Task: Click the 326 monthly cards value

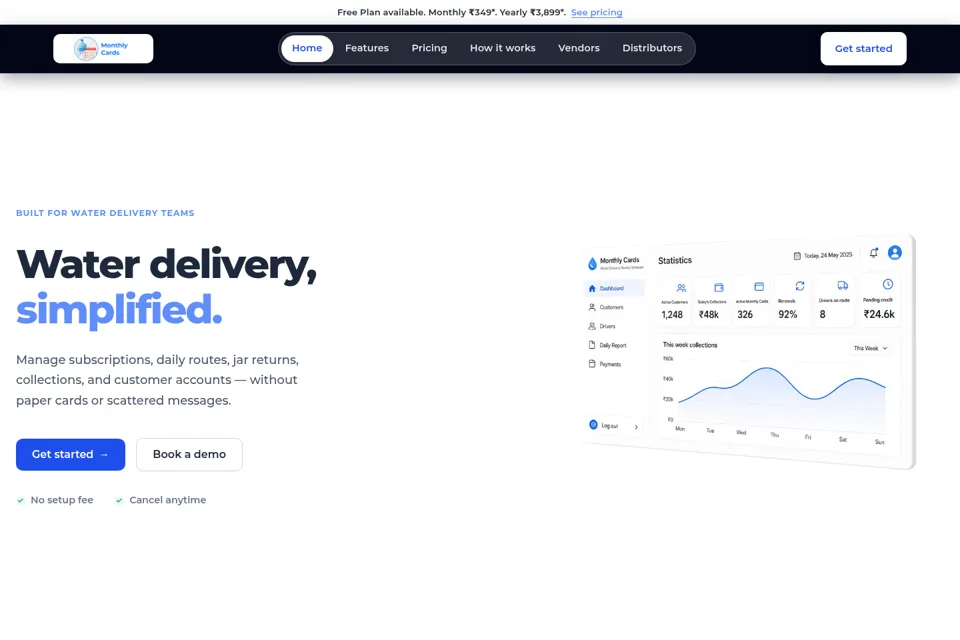Action: coord(745,315)
